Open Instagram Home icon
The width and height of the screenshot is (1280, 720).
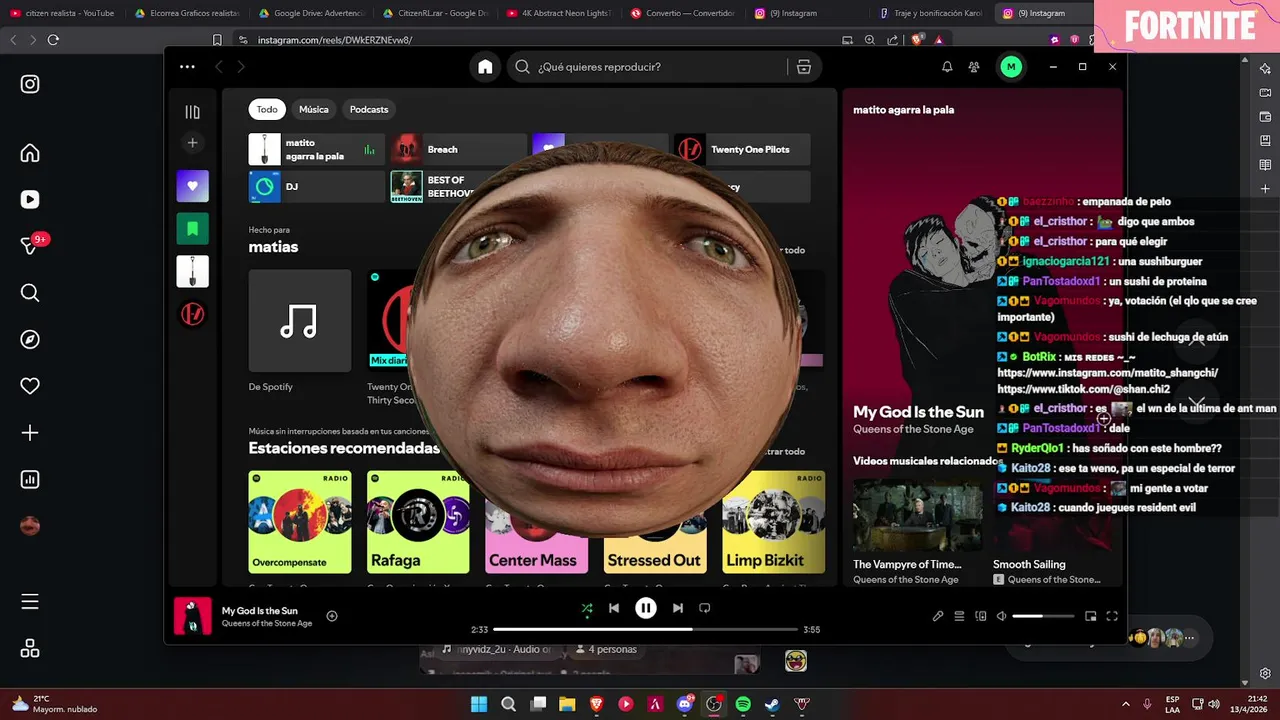pos(30,153)
